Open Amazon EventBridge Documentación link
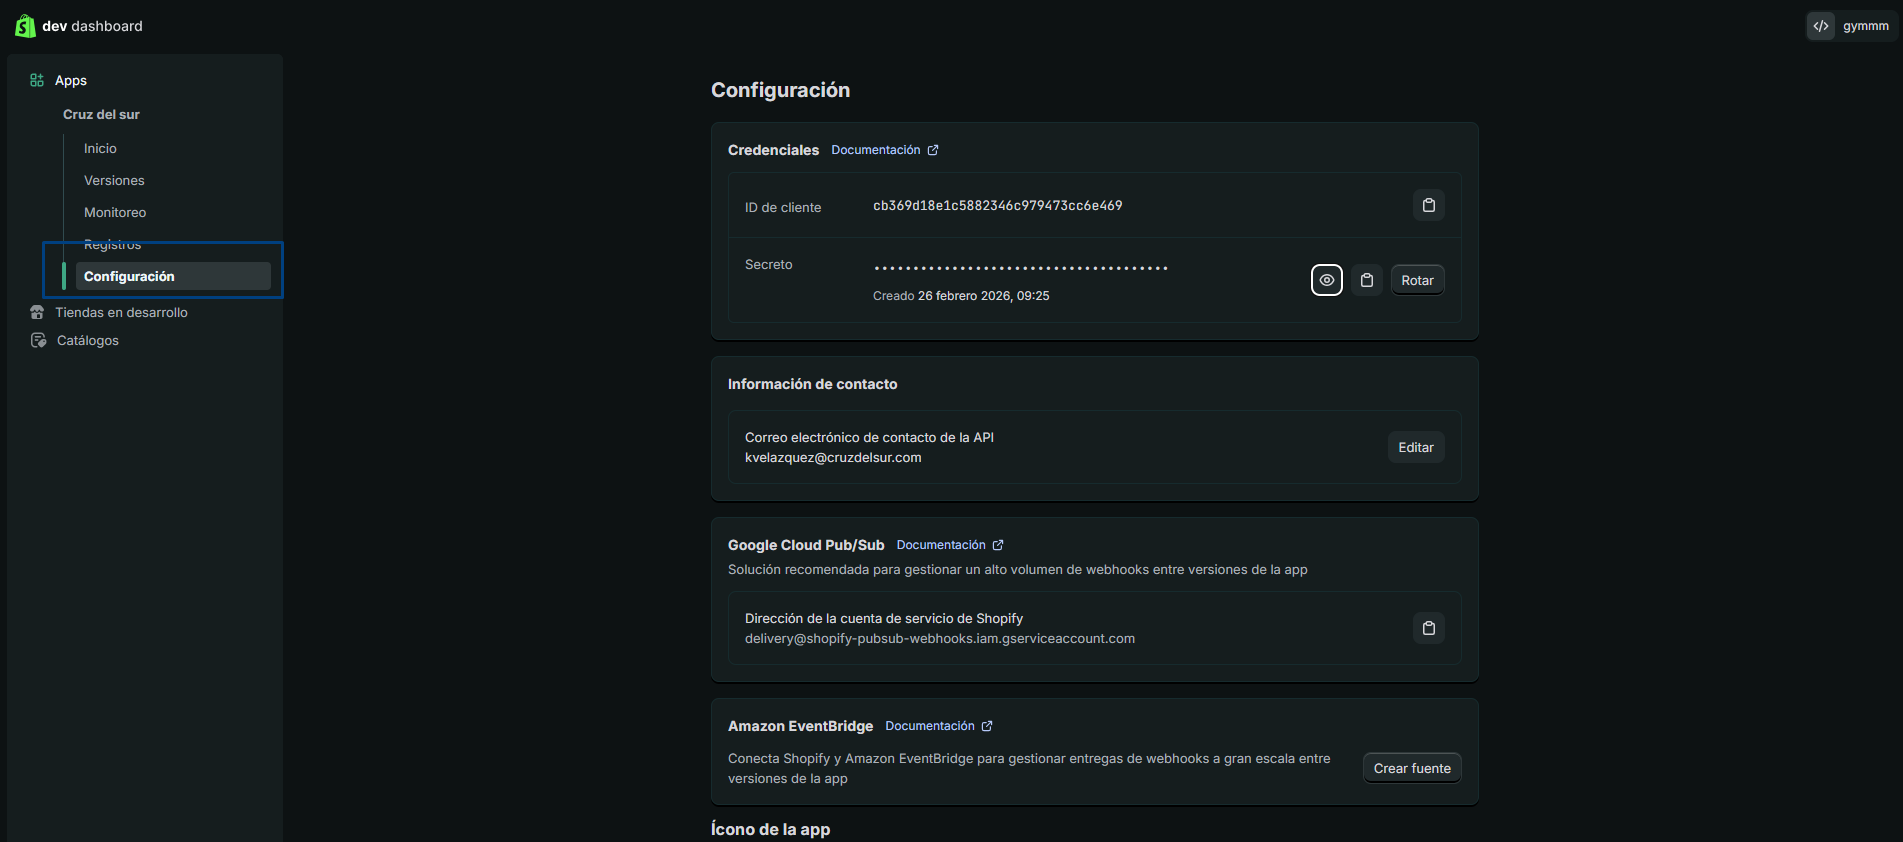Image resolution: width=1903 pixels, height=842 pixels. tap(930, 726)
